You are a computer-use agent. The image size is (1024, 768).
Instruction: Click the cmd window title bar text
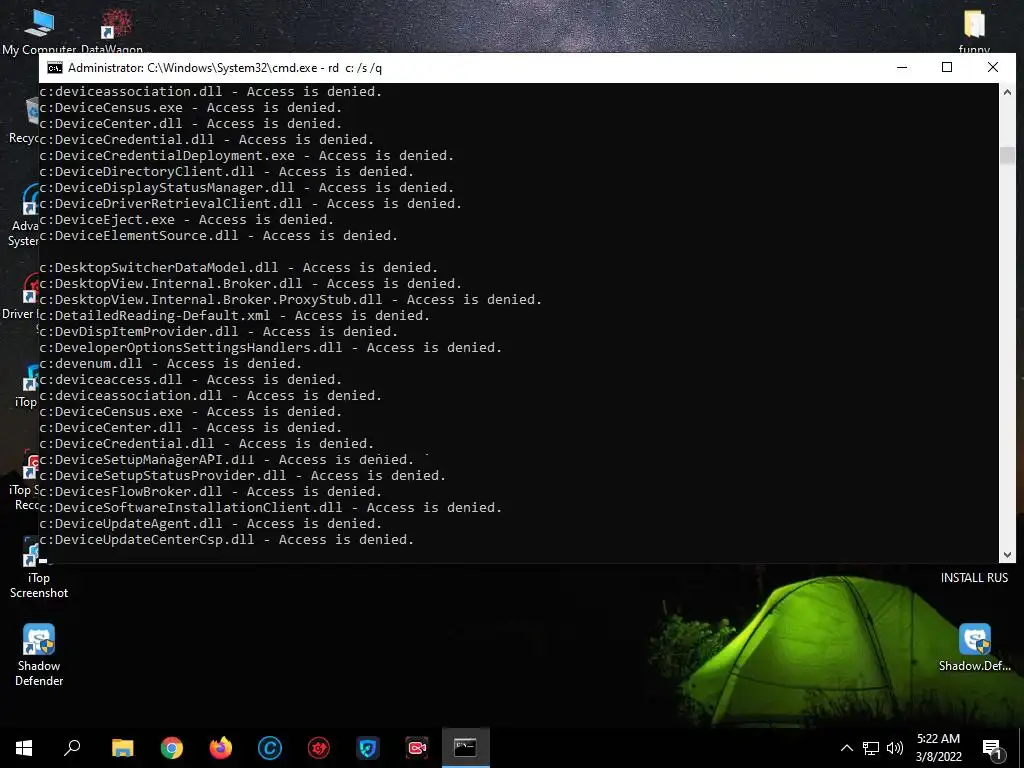click(225, 68)
